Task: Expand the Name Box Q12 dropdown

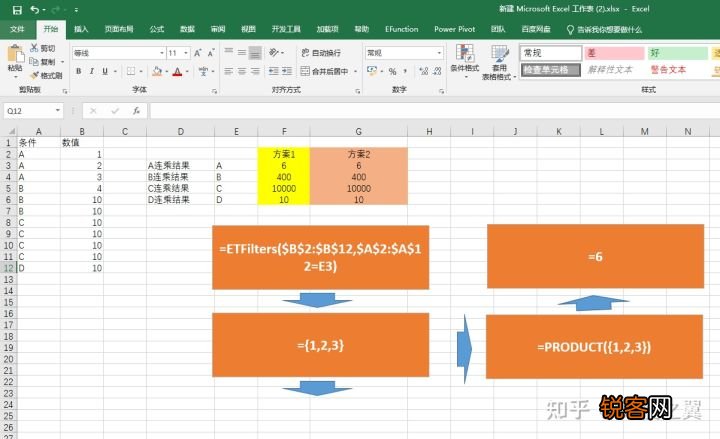Action: [58, 111]
